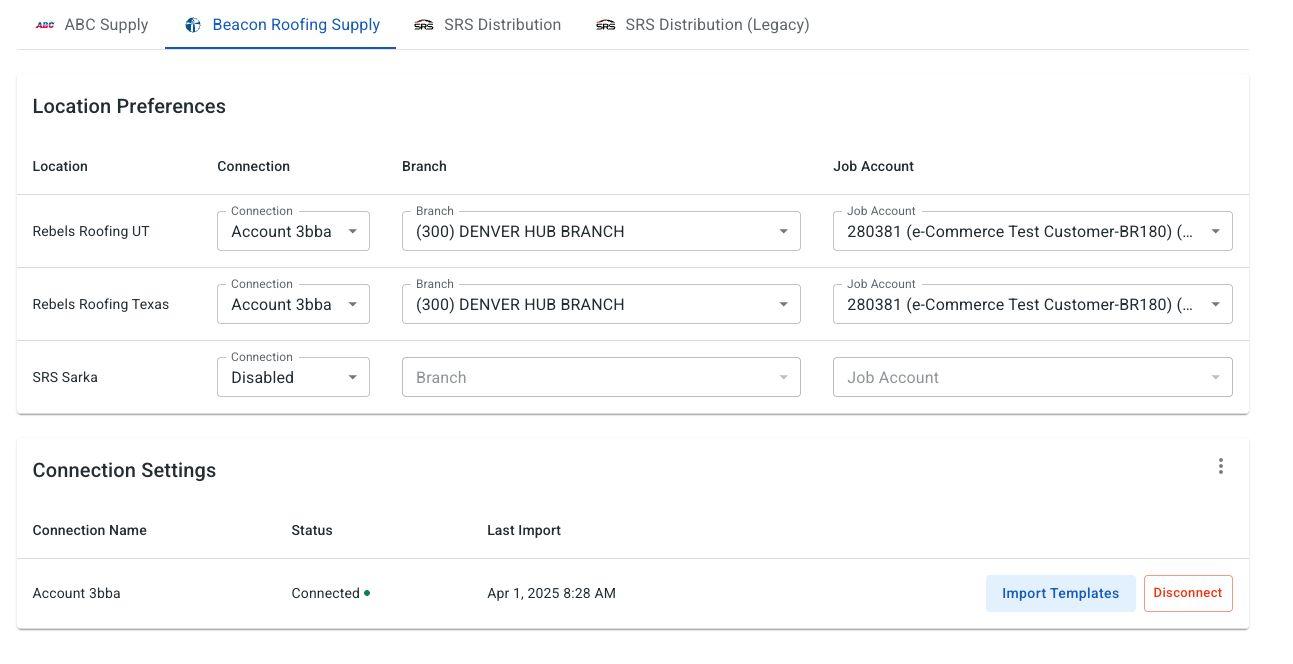Open Connection dropdown for Rebels Roofing UT
Image resolution: width=1293 pixels, height=664 pixels.
[x=293, y=232]
